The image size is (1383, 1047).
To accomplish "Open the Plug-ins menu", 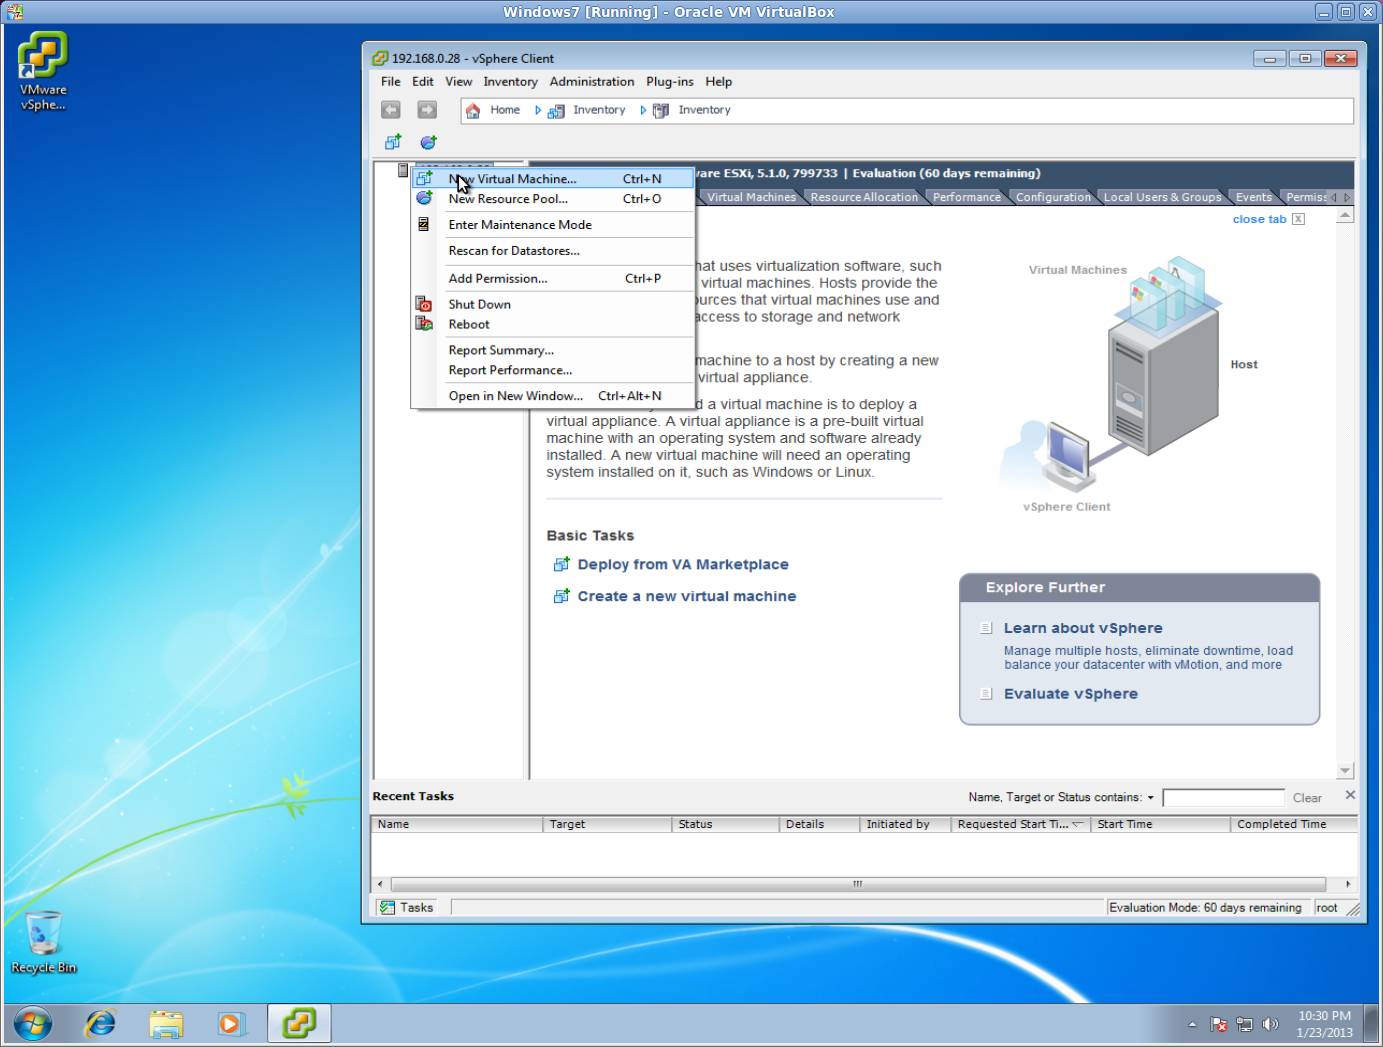I will pos(670,82).
